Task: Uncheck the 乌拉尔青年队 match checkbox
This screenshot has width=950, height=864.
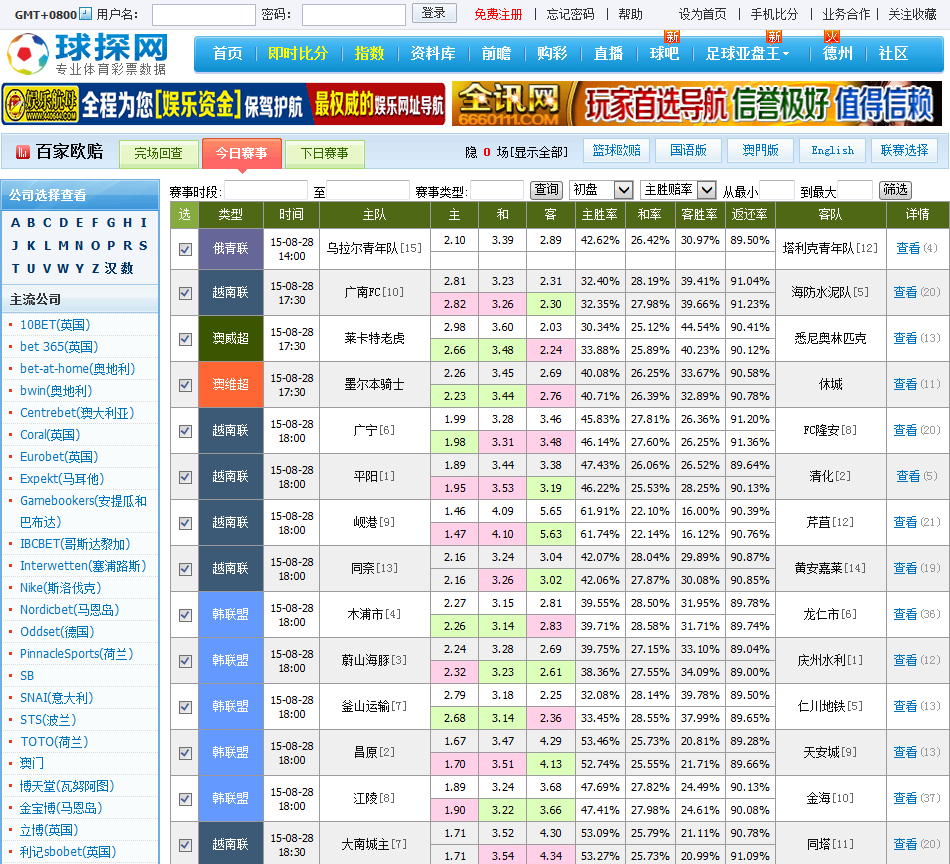Action: 185,249
